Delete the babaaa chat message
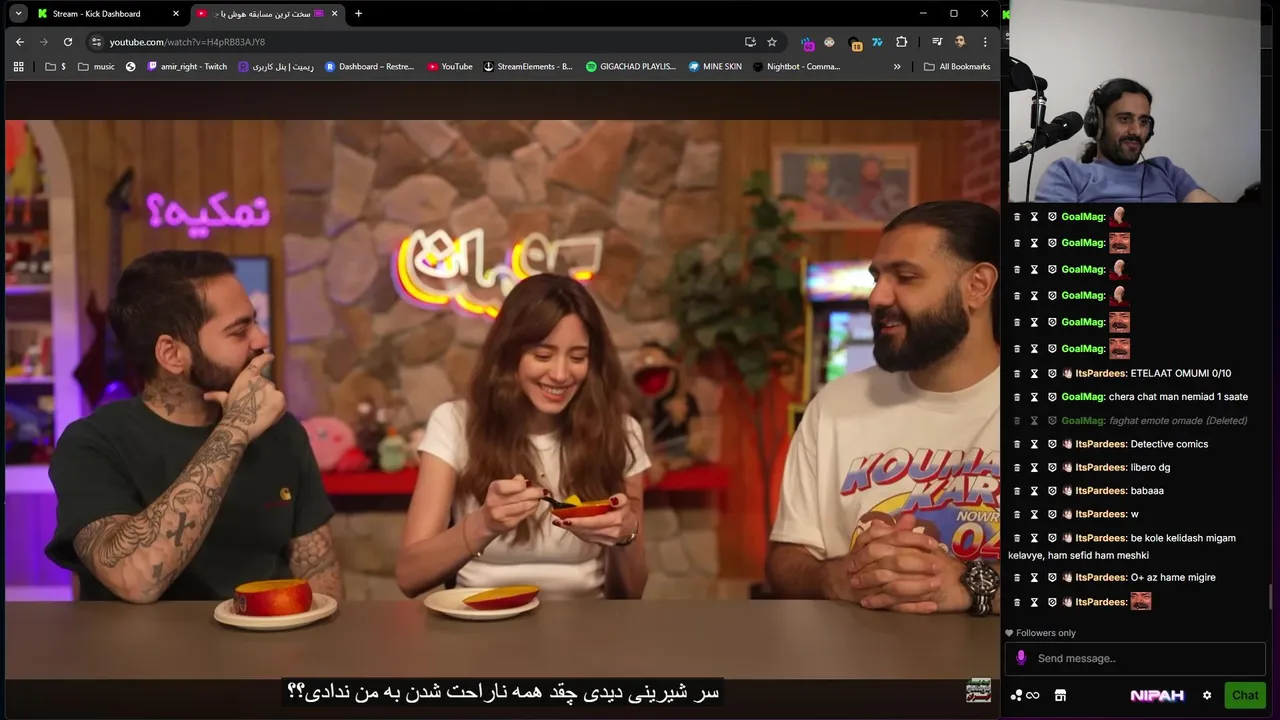This screenshot has width=1280, height=720. tap(1017, 491)
